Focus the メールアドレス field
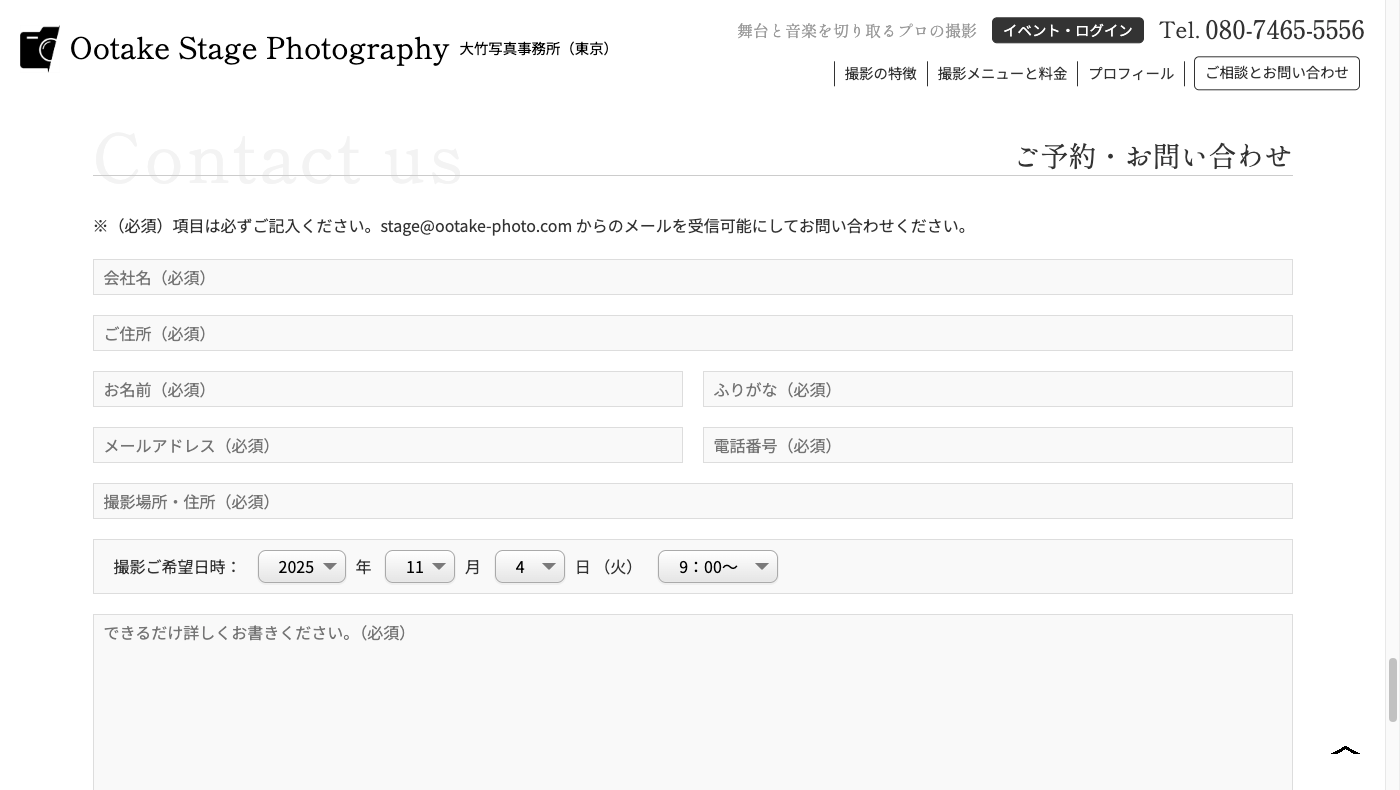1400x790 pixels. coord(387,445)
